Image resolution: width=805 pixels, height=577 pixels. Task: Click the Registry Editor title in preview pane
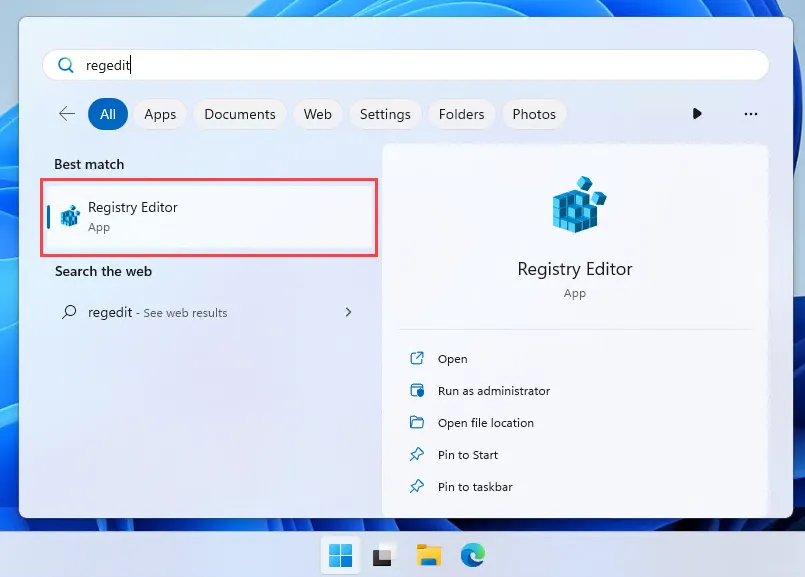pos(574,269)
